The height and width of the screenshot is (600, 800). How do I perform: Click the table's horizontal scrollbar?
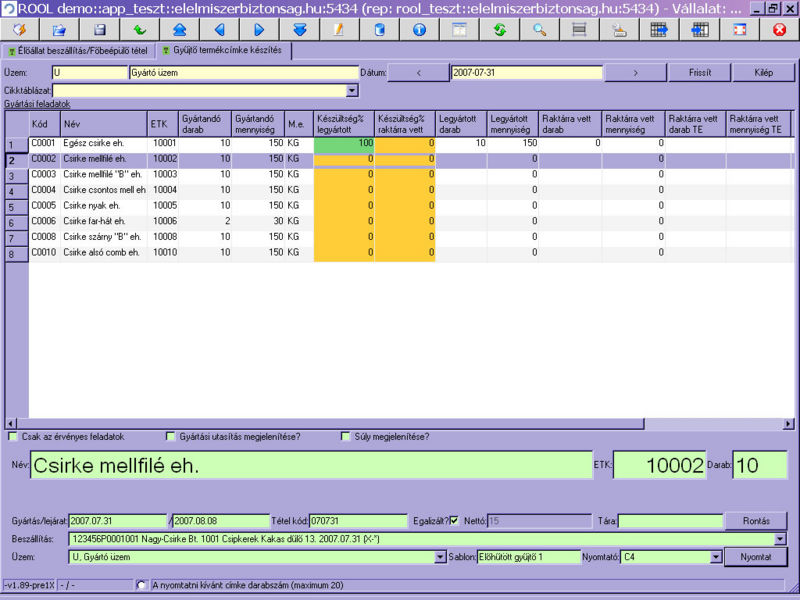coord(400,423)
